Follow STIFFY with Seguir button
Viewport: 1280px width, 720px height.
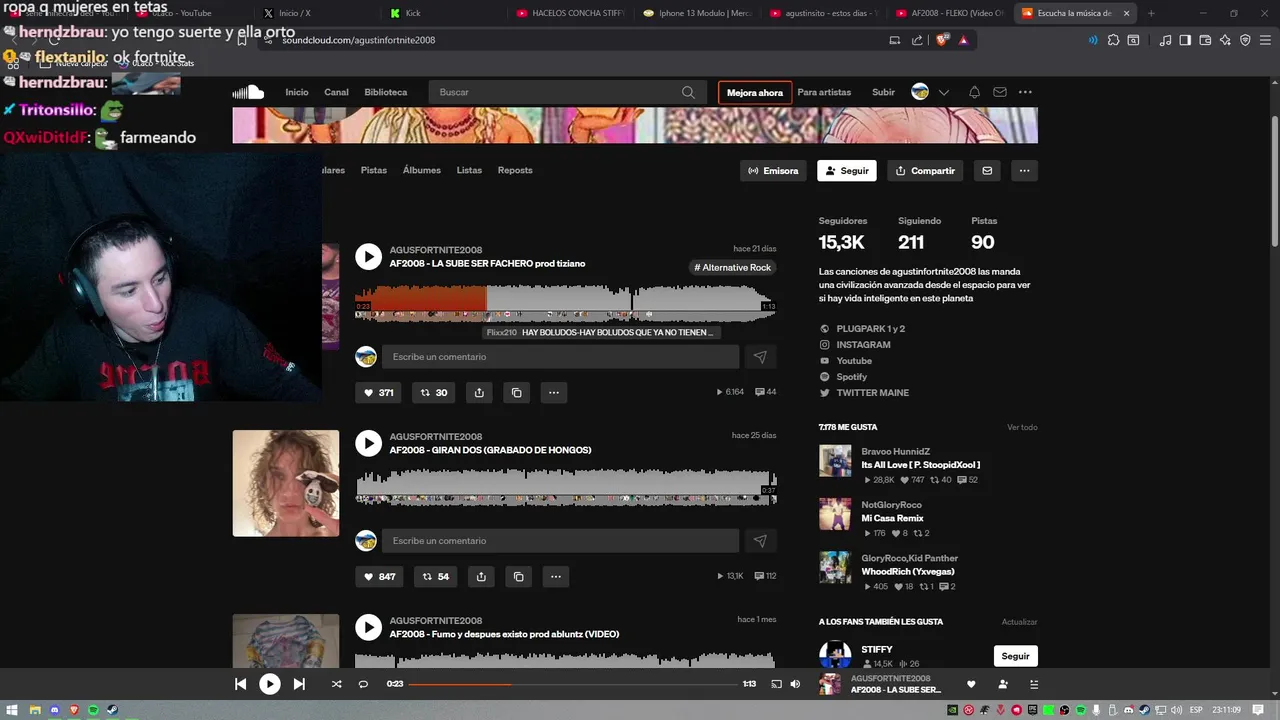tap(1016, 656)
